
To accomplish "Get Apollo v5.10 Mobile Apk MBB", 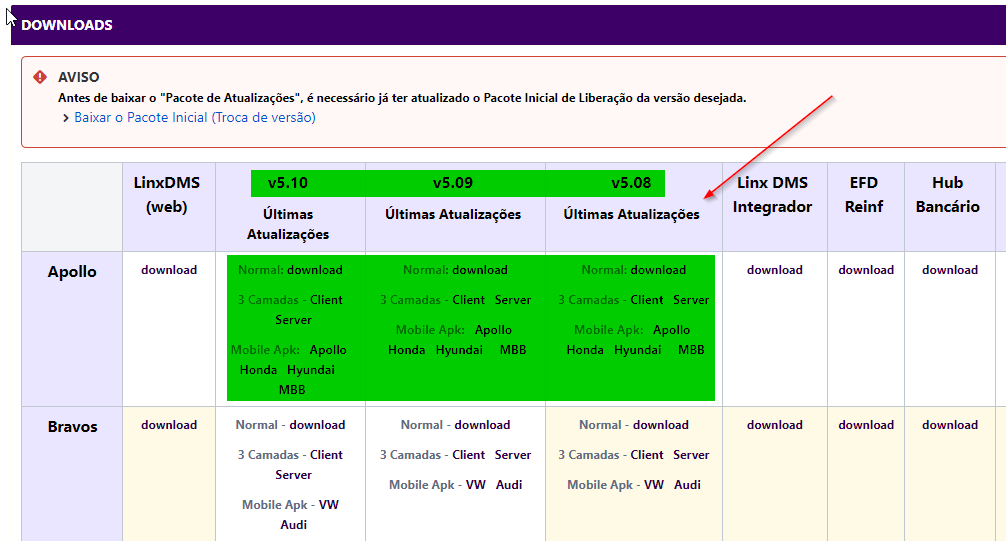I will [292, 390].
